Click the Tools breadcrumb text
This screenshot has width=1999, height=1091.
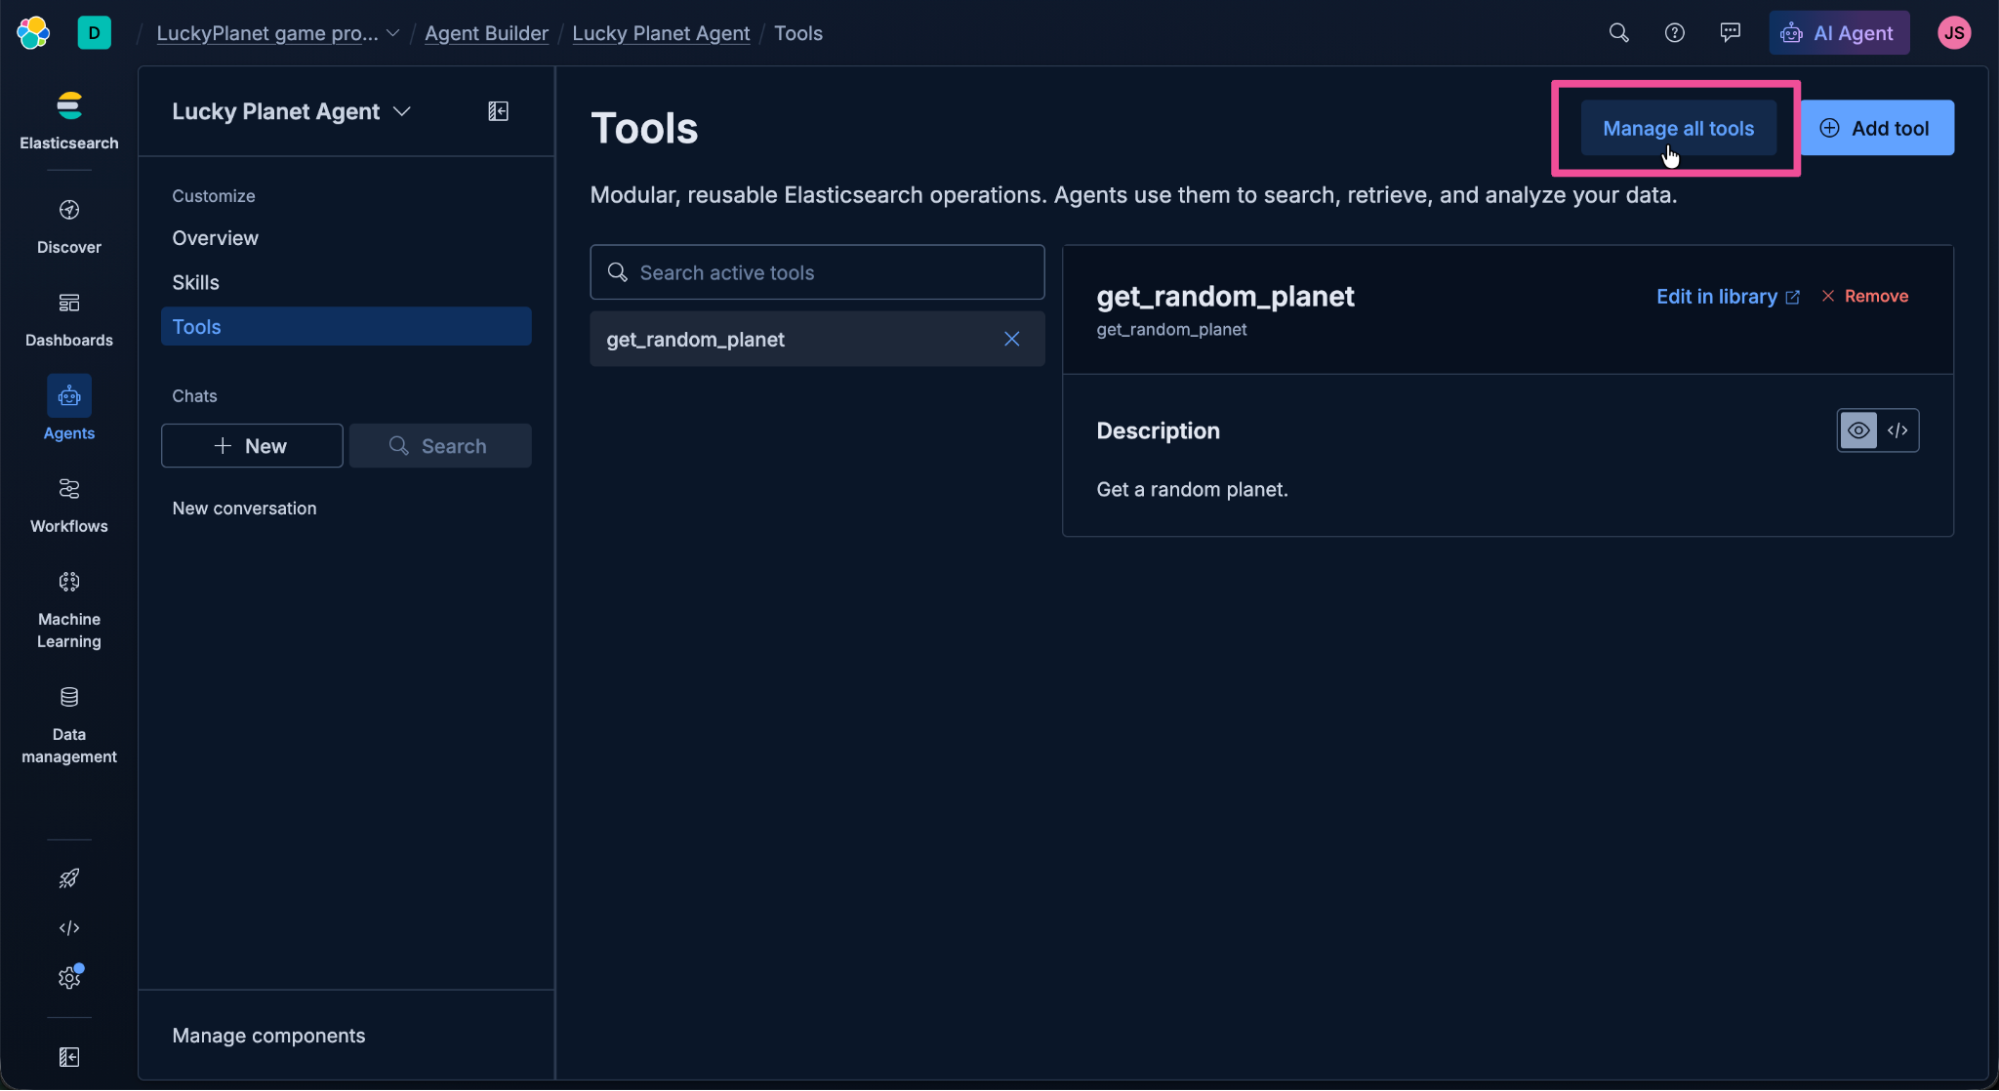pyautogui.click(x=798, y=33)
